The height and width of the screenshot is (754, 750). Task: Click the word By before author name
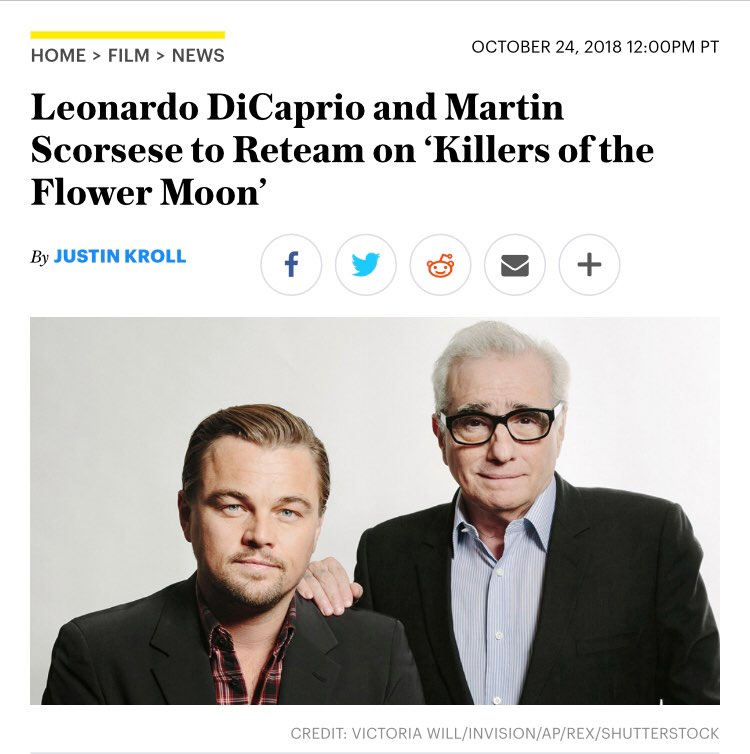coord(39,257)
